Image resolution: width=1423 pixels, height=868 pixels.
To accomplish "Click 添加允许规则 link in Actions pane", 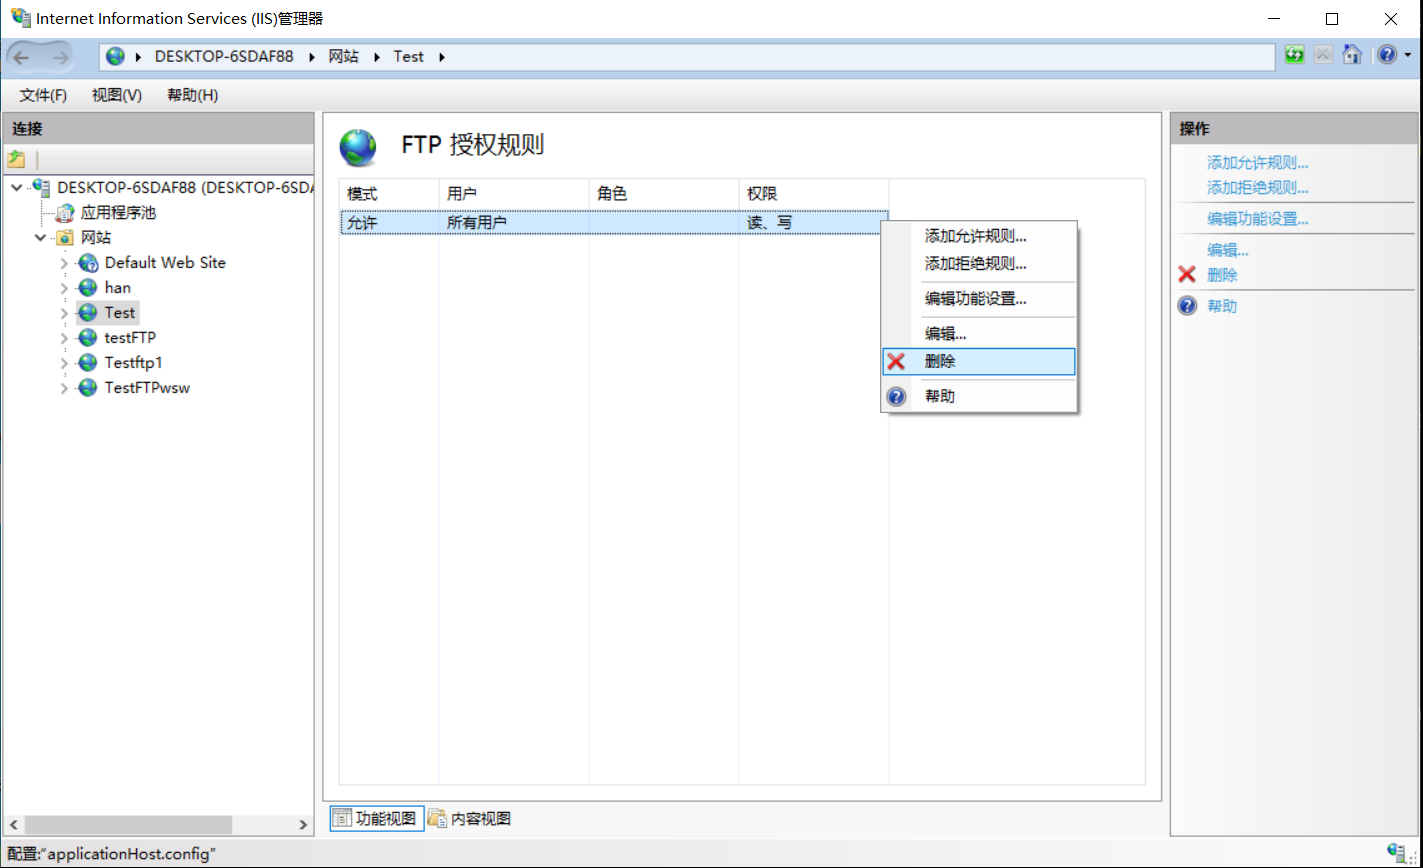I will tap(1257, 163).
